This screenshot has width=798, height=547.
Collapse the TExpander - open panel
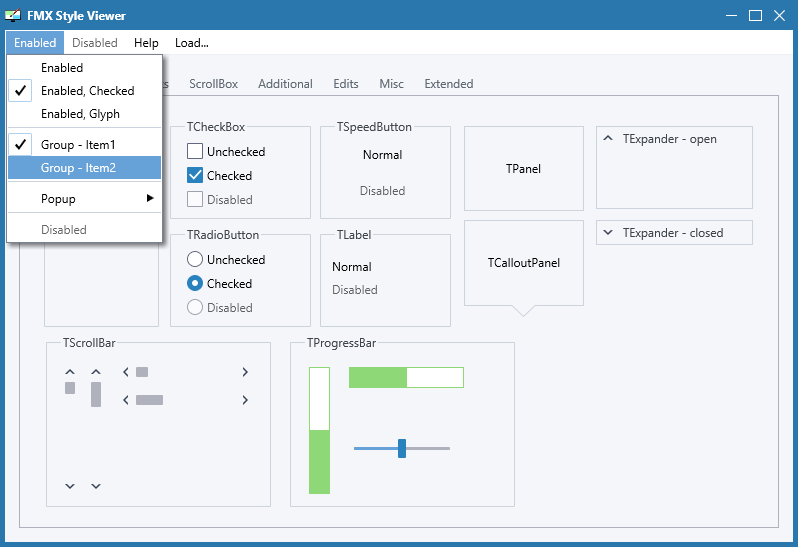[608, 138]
